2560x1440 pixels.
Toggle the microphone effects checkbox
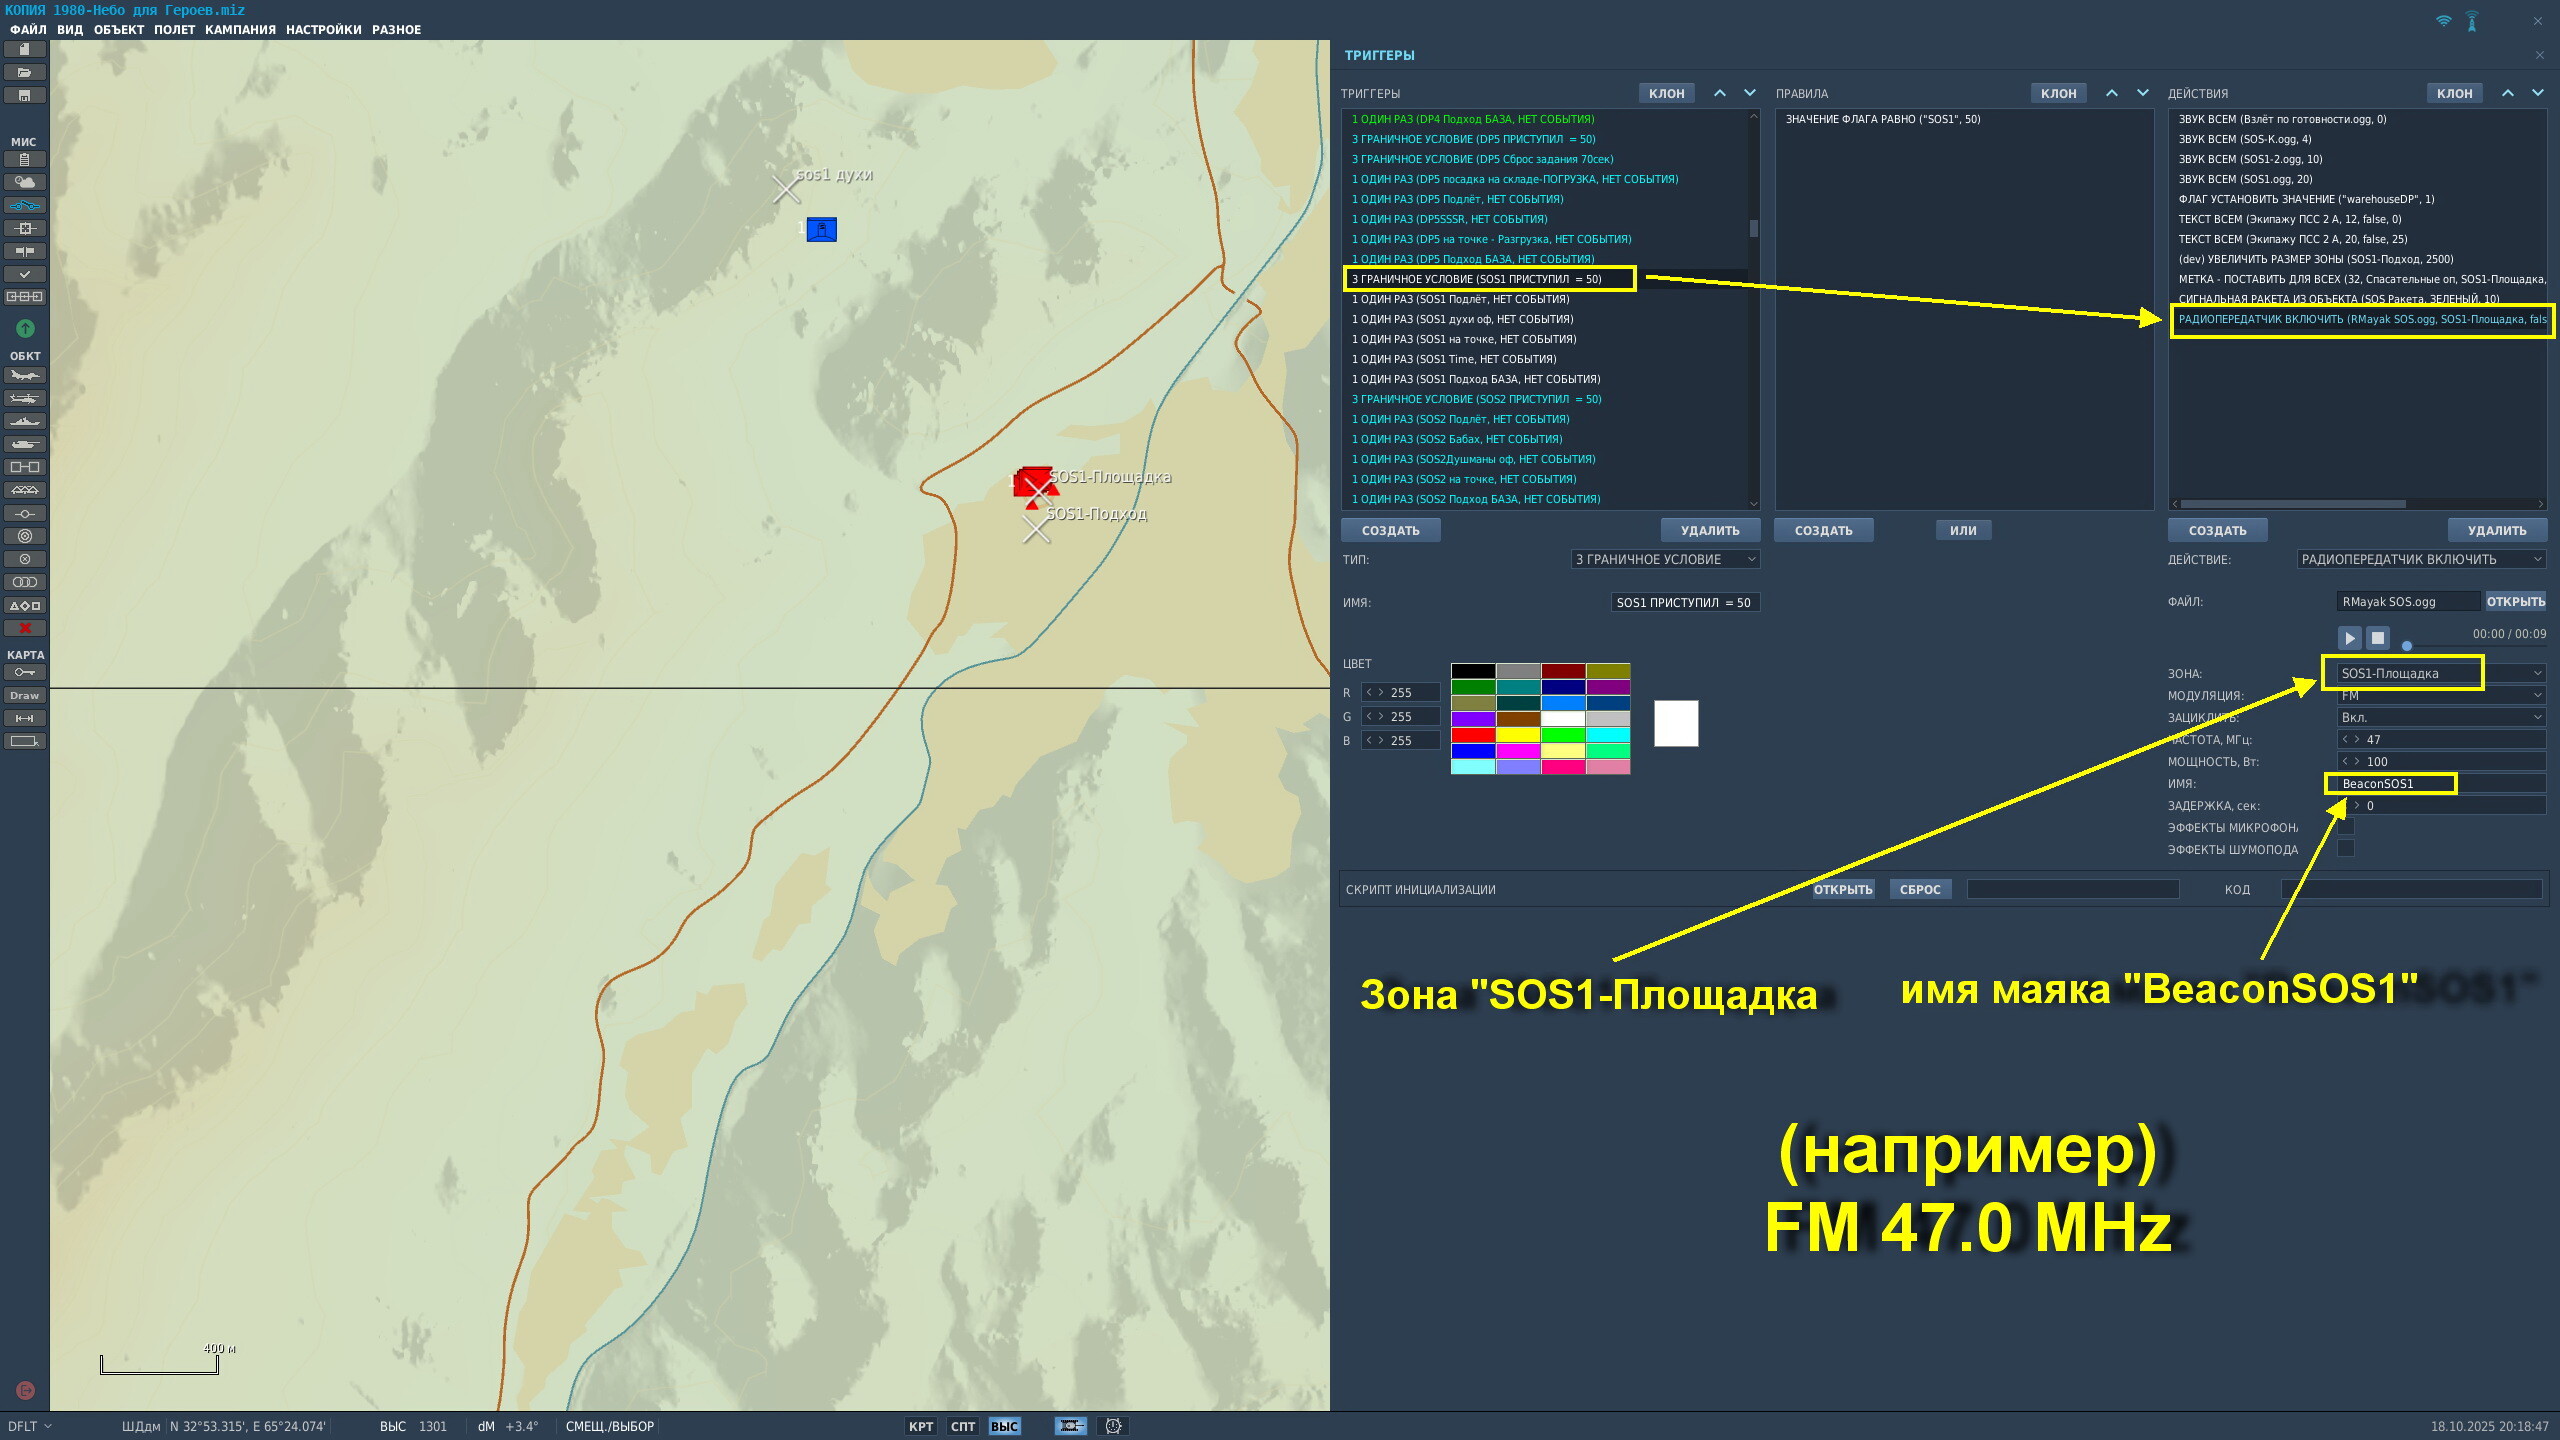pos(2345,827)
